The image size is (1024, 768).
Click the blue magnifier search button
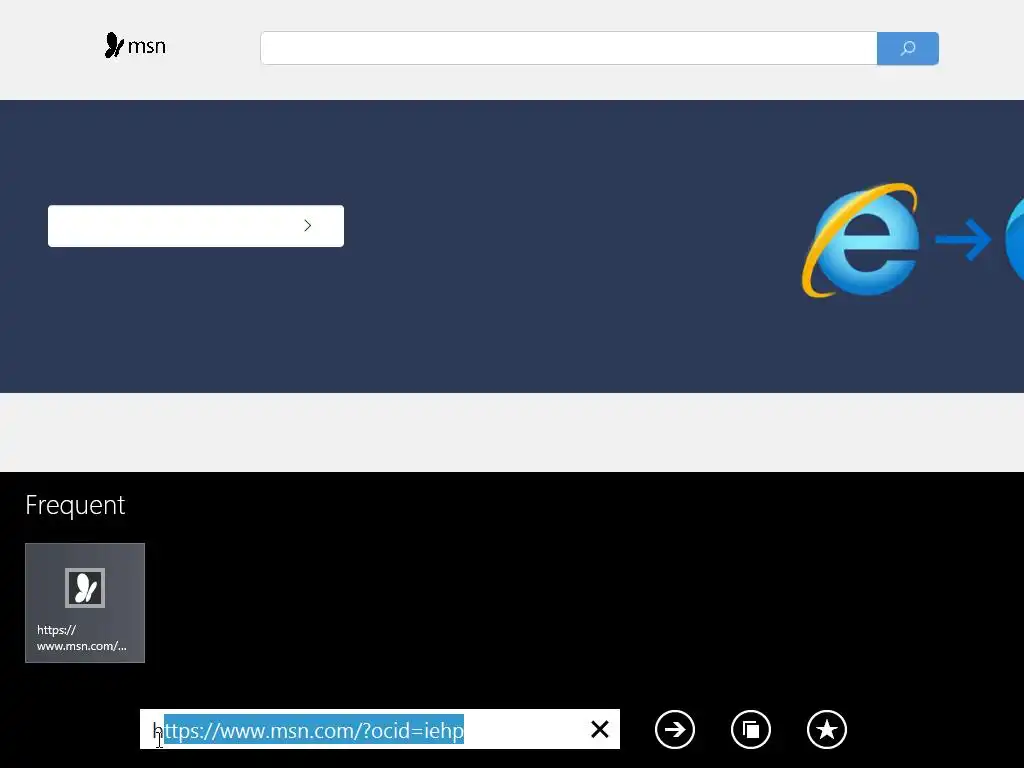(x=908, y=48)
